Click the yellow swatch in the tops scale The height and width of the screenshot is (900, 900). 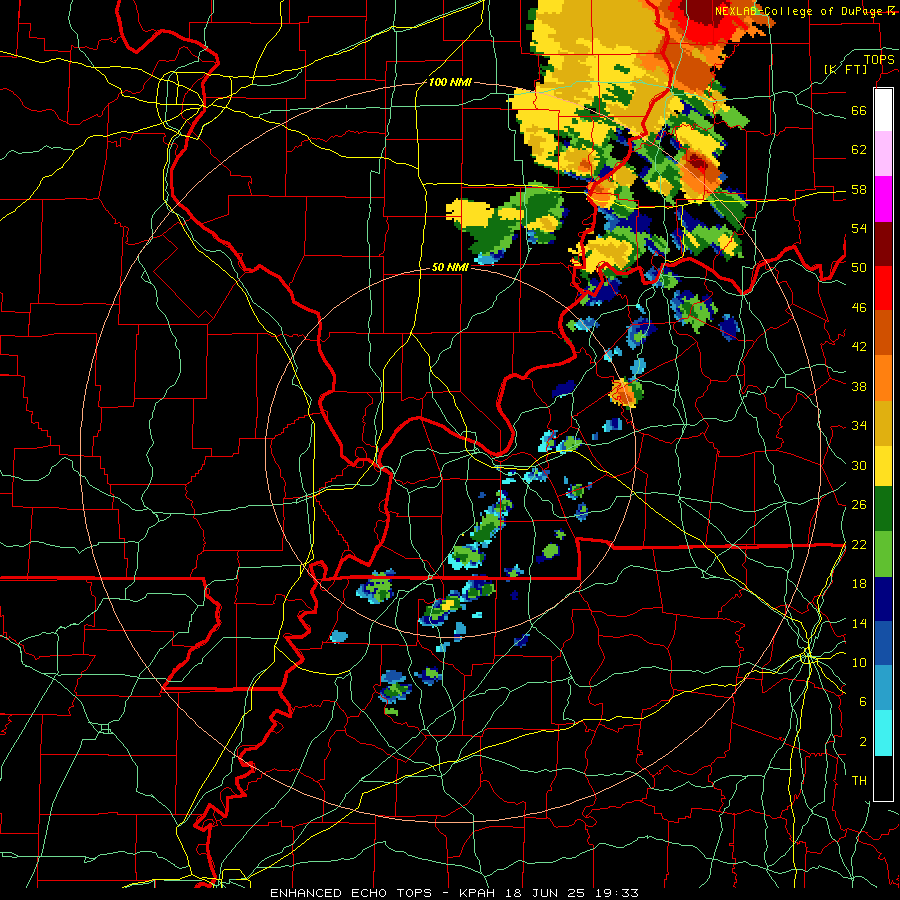click(x=883, y=466)
